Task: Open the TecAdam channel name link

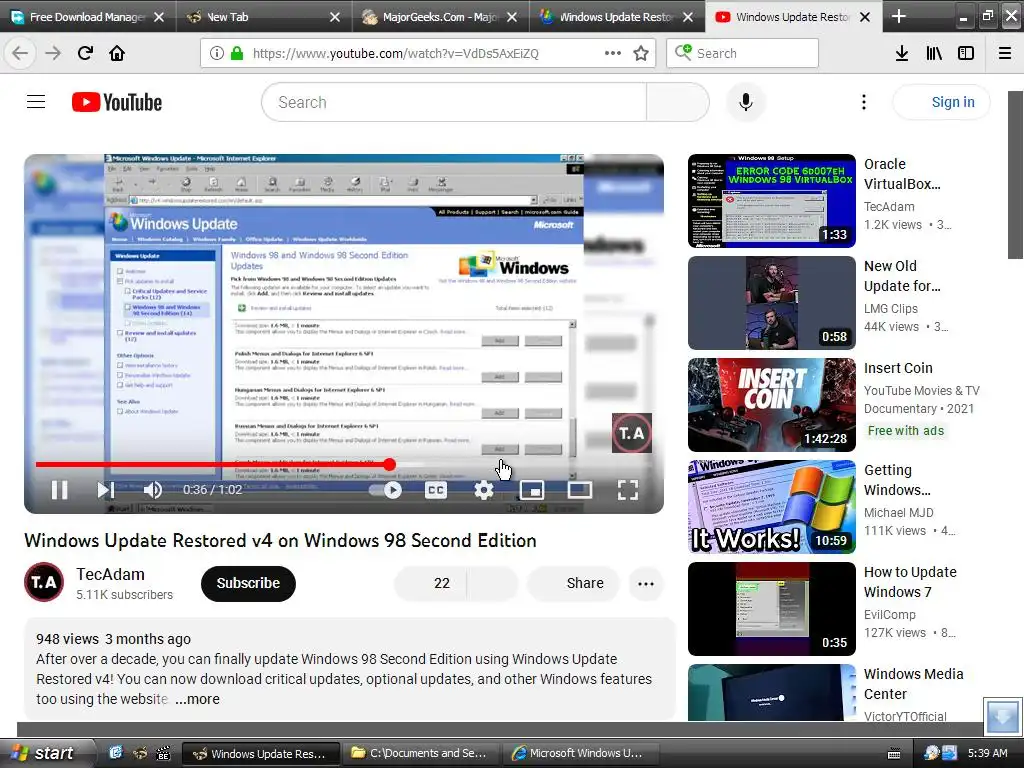Action: click(110, 574)
